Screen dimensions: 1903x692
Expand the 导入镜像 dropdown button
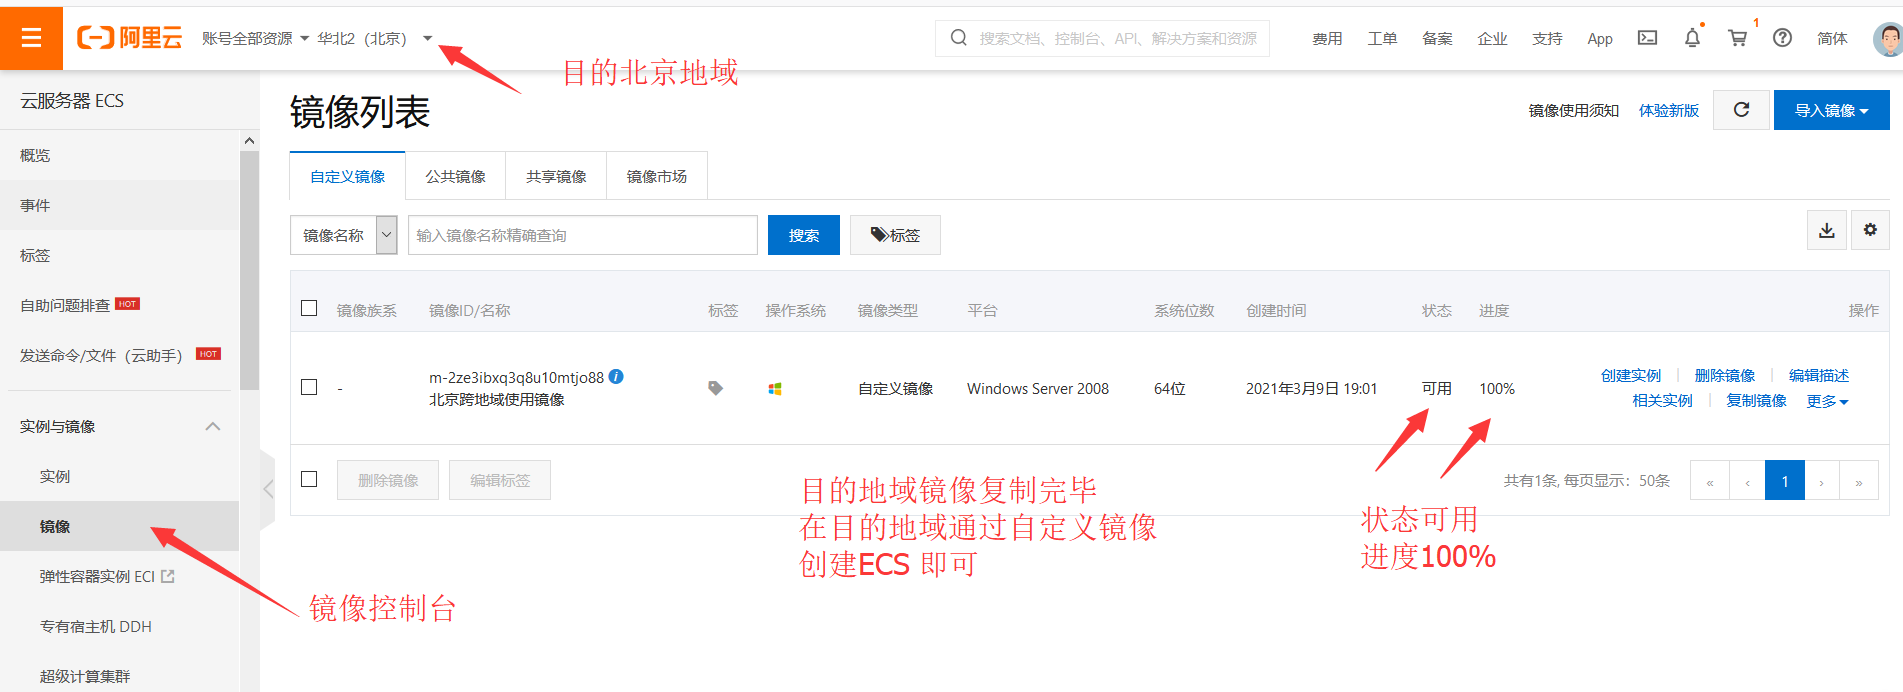(1831, 110)
